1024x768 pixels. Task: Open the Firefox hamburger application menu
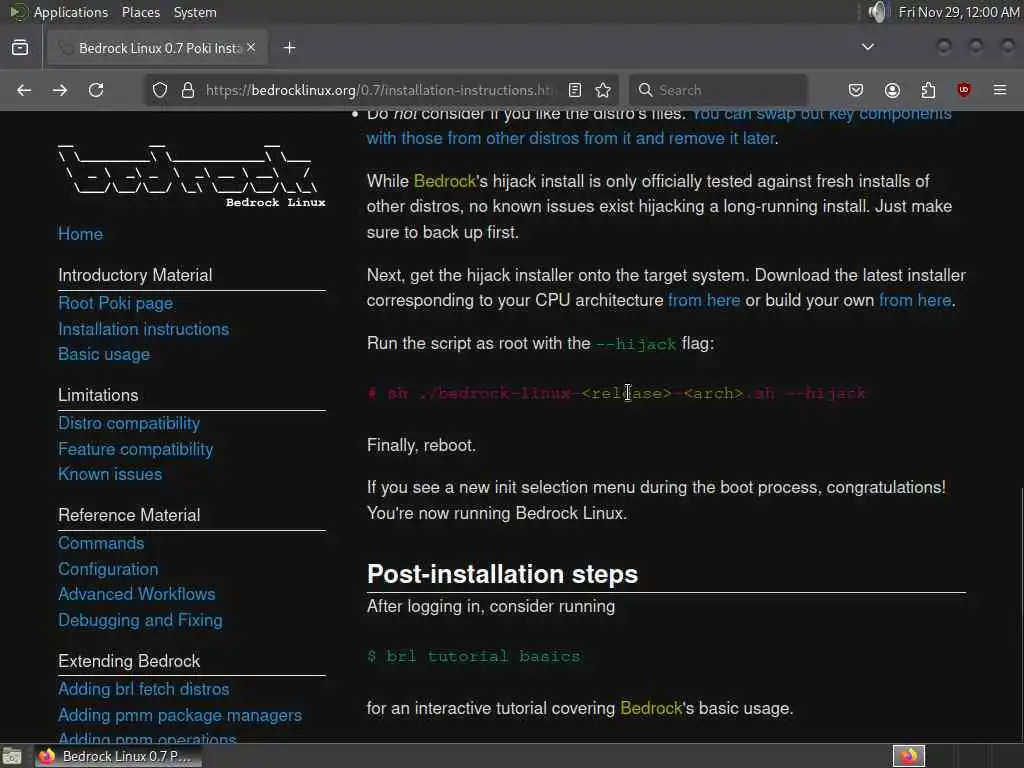(x=1000, y=90)
